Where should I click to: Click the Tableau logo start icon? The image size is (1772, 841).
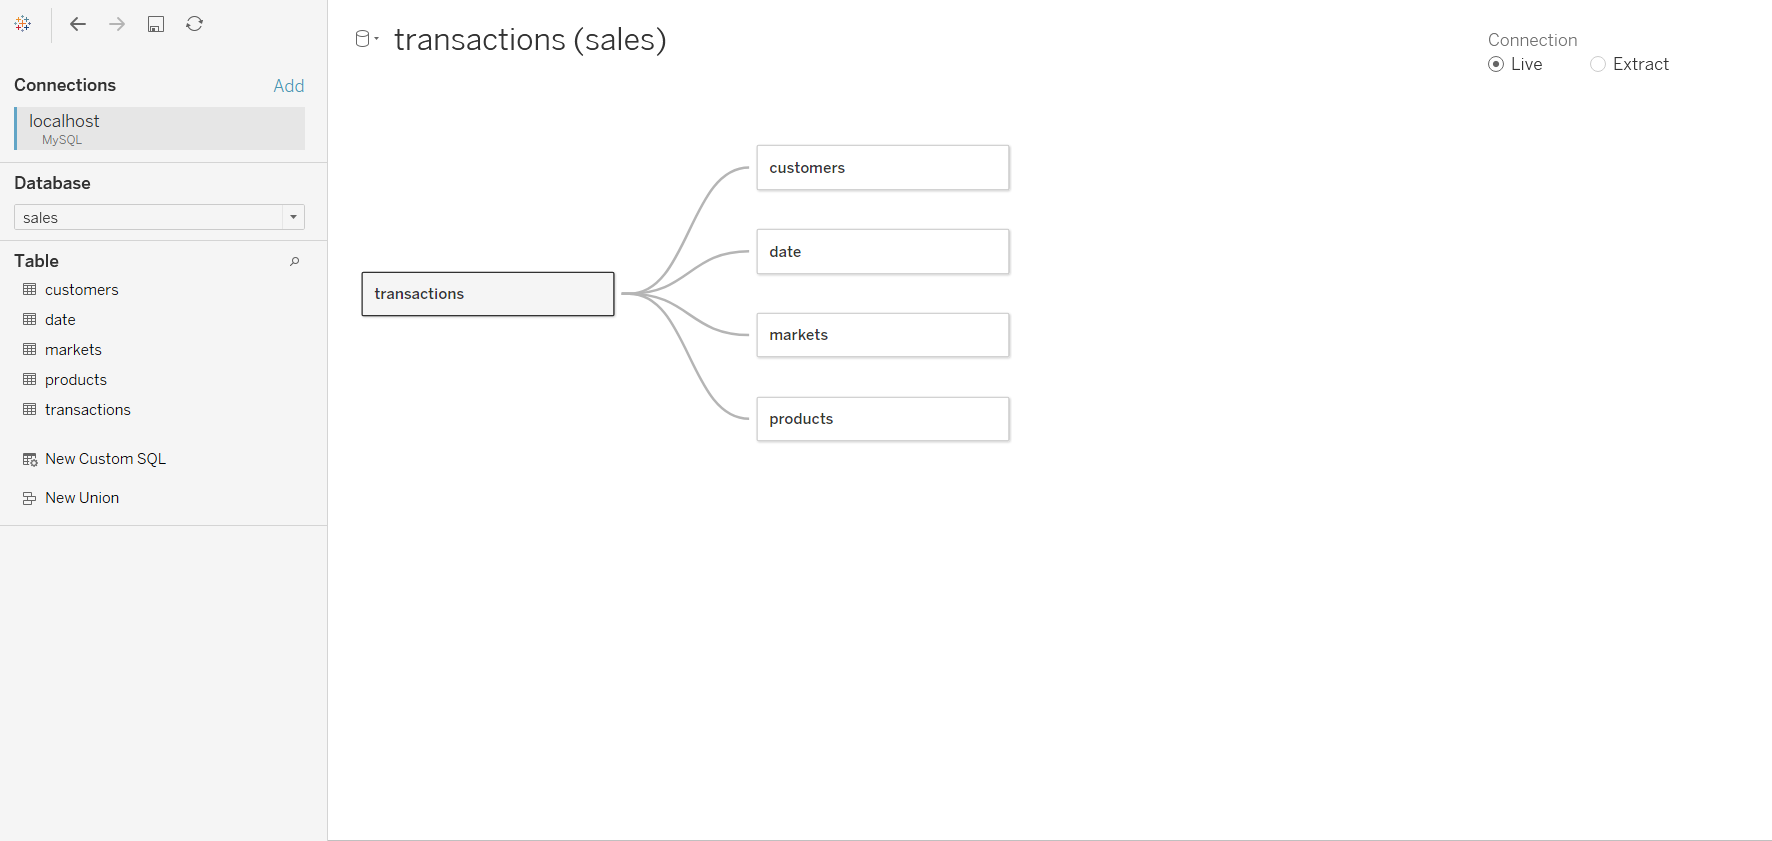23,24
